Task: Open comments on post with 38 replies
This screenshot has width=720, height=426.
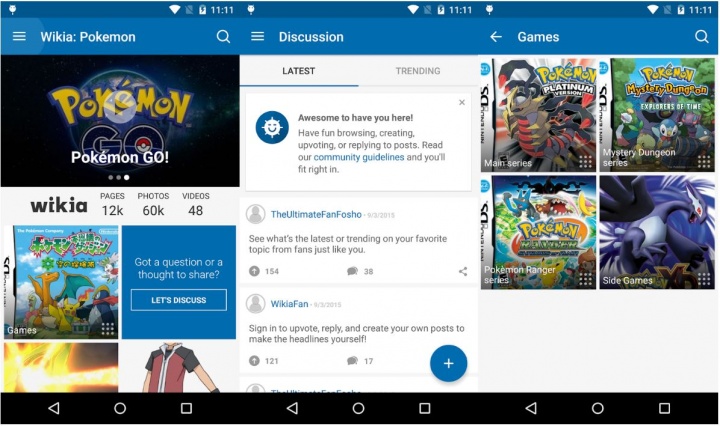Action: coord(353,271)
